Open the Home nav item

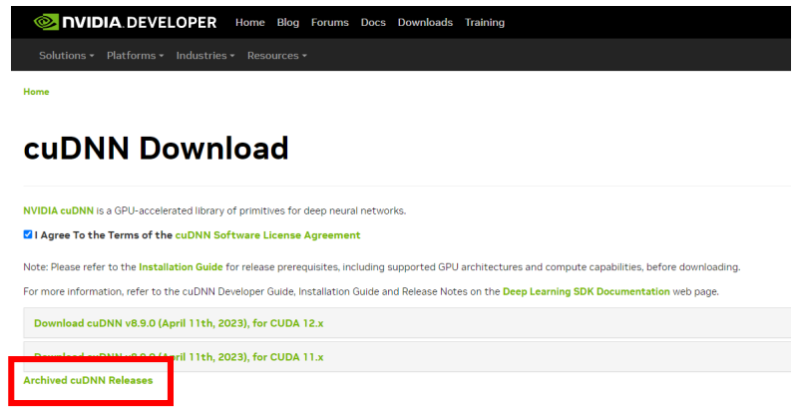250,22
